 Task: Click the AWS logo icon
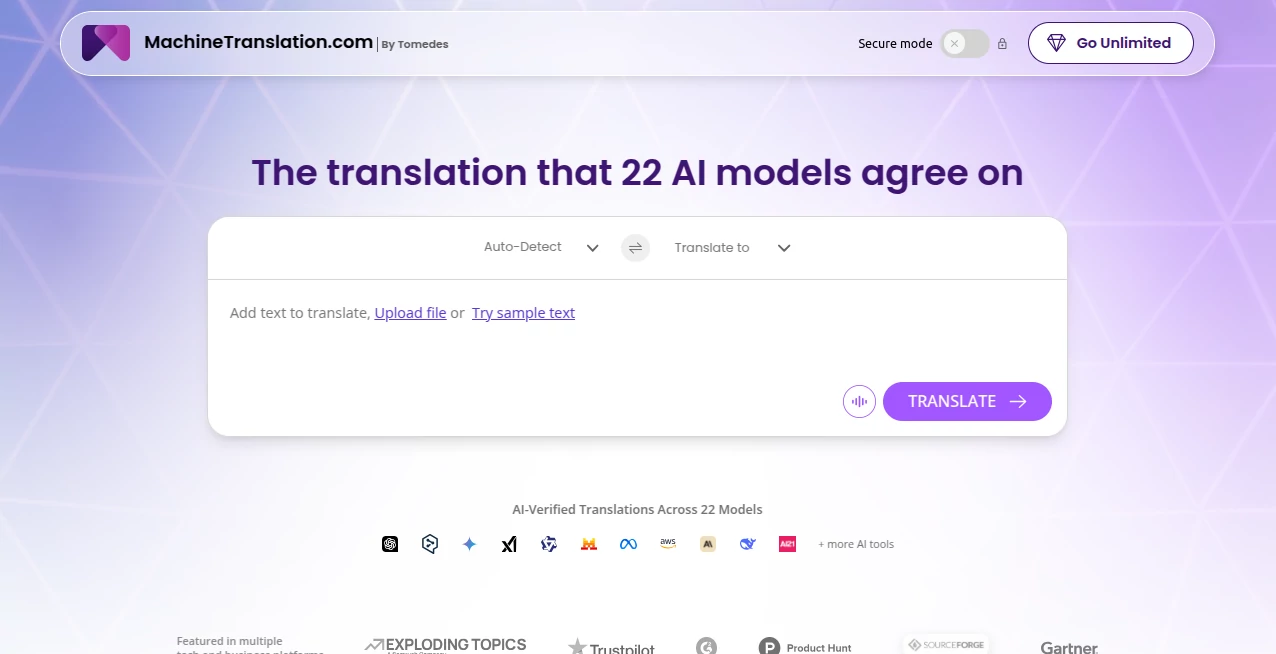point(668,544)
